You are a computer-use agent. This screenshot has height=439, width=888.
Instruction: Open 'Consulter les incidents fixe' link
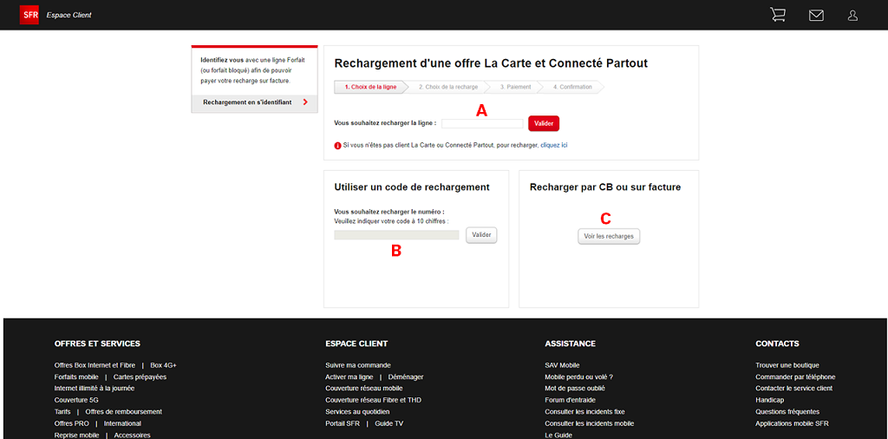point(584,412)
